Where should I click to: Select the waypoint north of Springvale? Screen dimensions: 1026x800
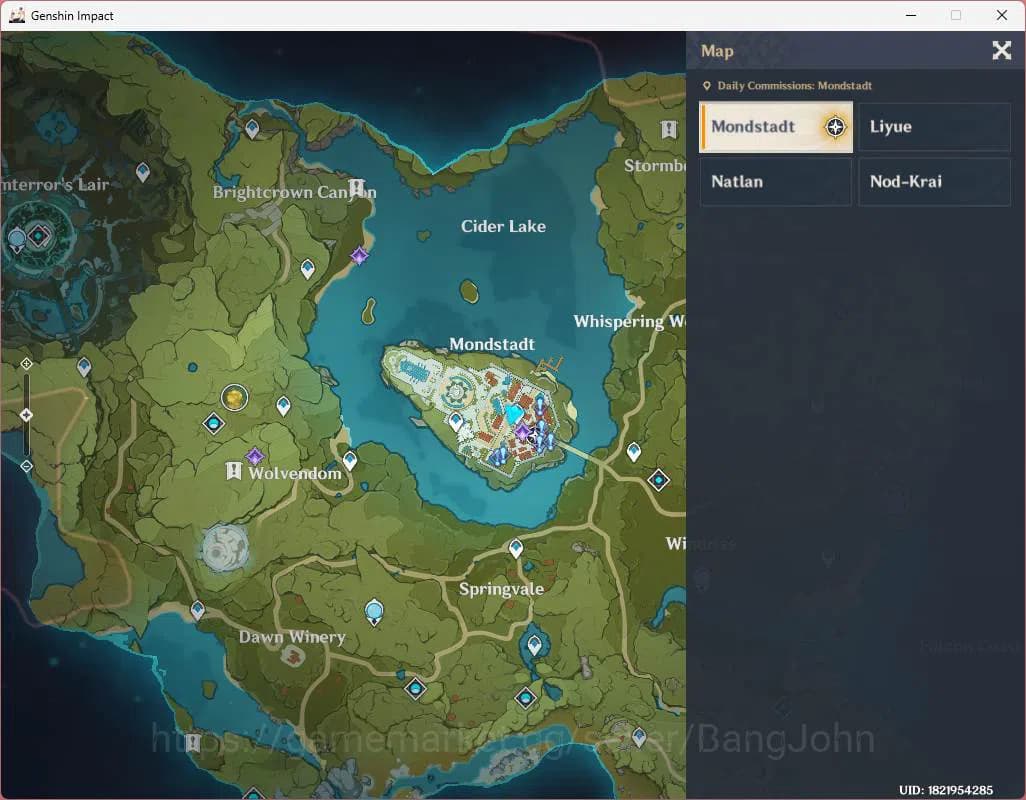click(x=516, y=548)
